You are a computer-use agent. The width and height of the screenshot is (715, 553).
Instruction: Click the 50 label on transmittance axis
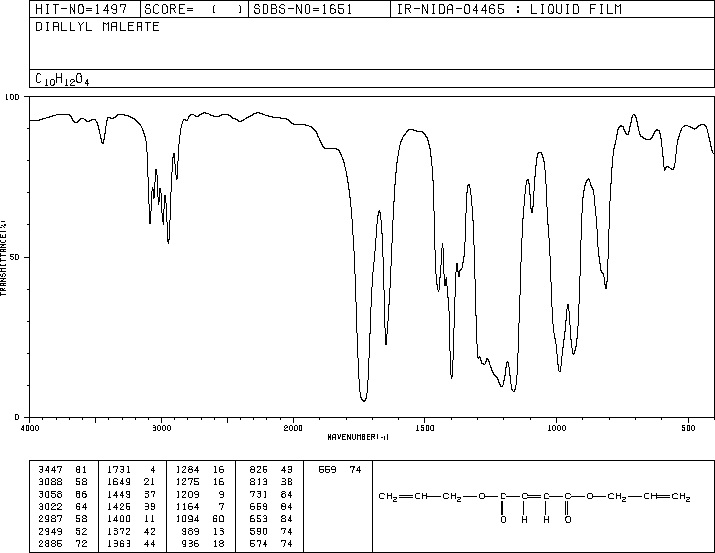14,257
